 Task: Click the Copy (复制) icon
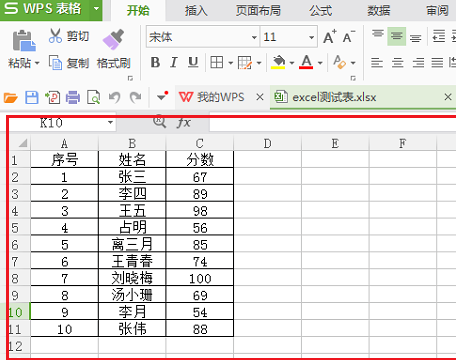55,62
